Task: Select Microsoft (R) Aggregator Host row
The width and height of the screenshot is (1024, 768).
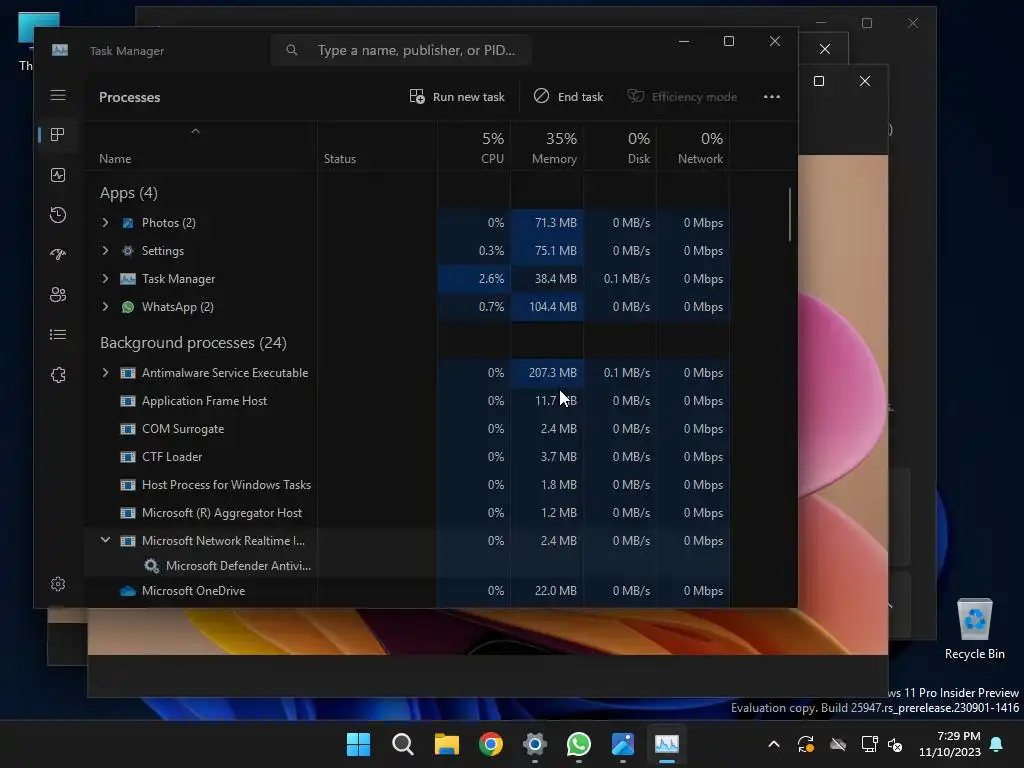Action: [x=408, y=513]
